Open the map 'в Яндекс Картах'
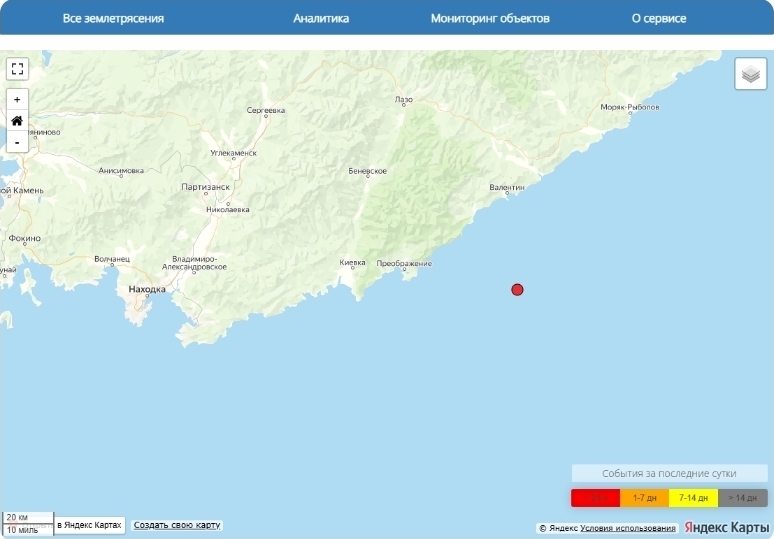The width and height of the screenshot is (774, 539). (90, 525)
